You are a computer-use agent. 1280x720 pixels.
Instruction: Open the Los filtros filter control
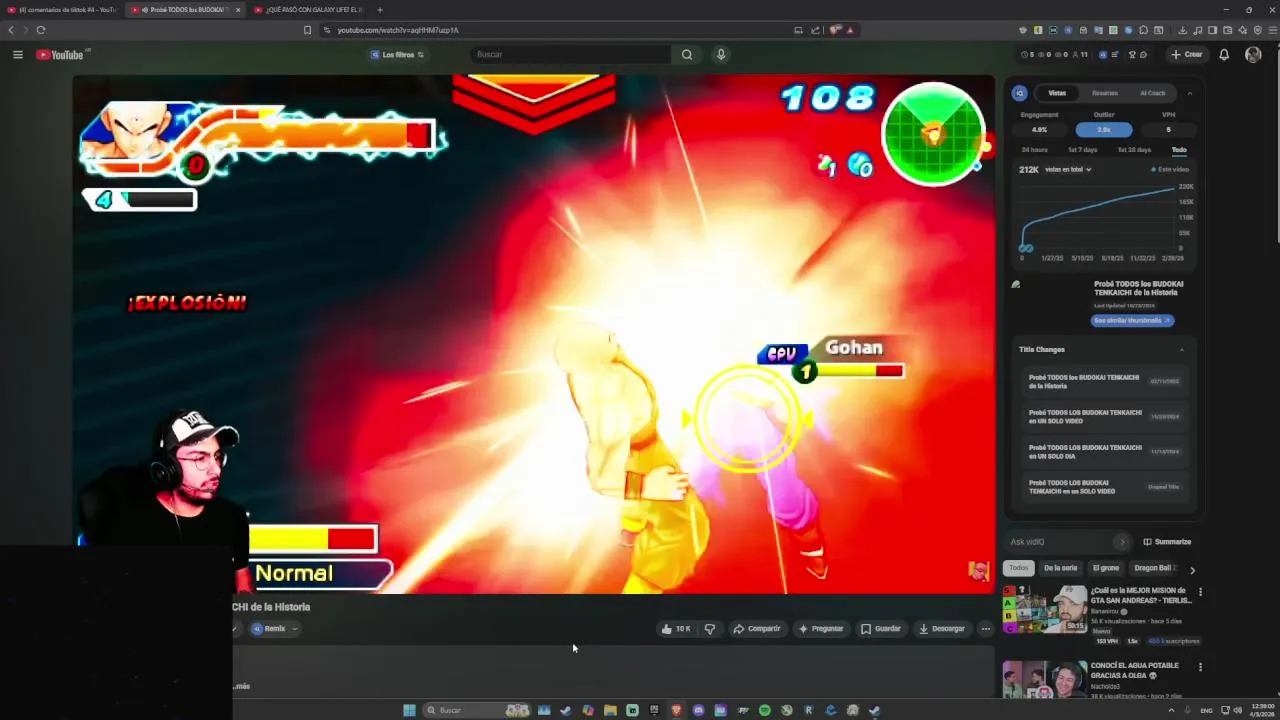(397, 55)
